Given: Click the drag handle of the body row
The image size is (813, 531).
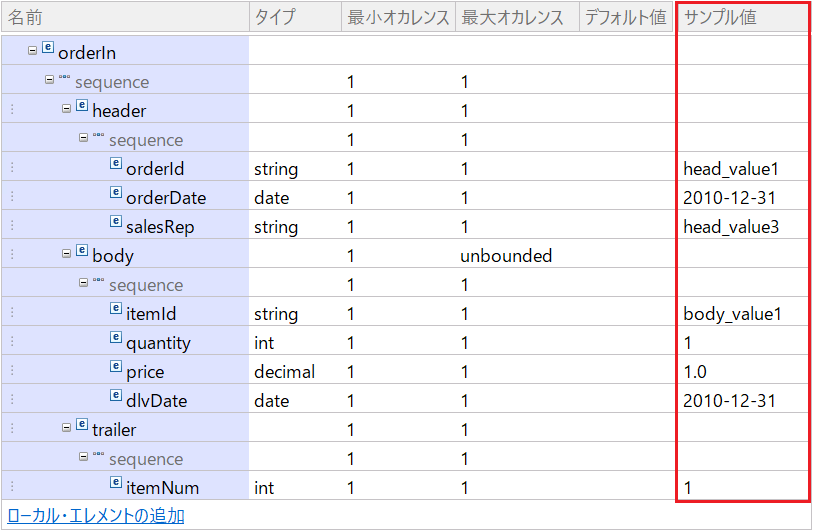Looking at the screenshot, I should click(x=12, y=254).
